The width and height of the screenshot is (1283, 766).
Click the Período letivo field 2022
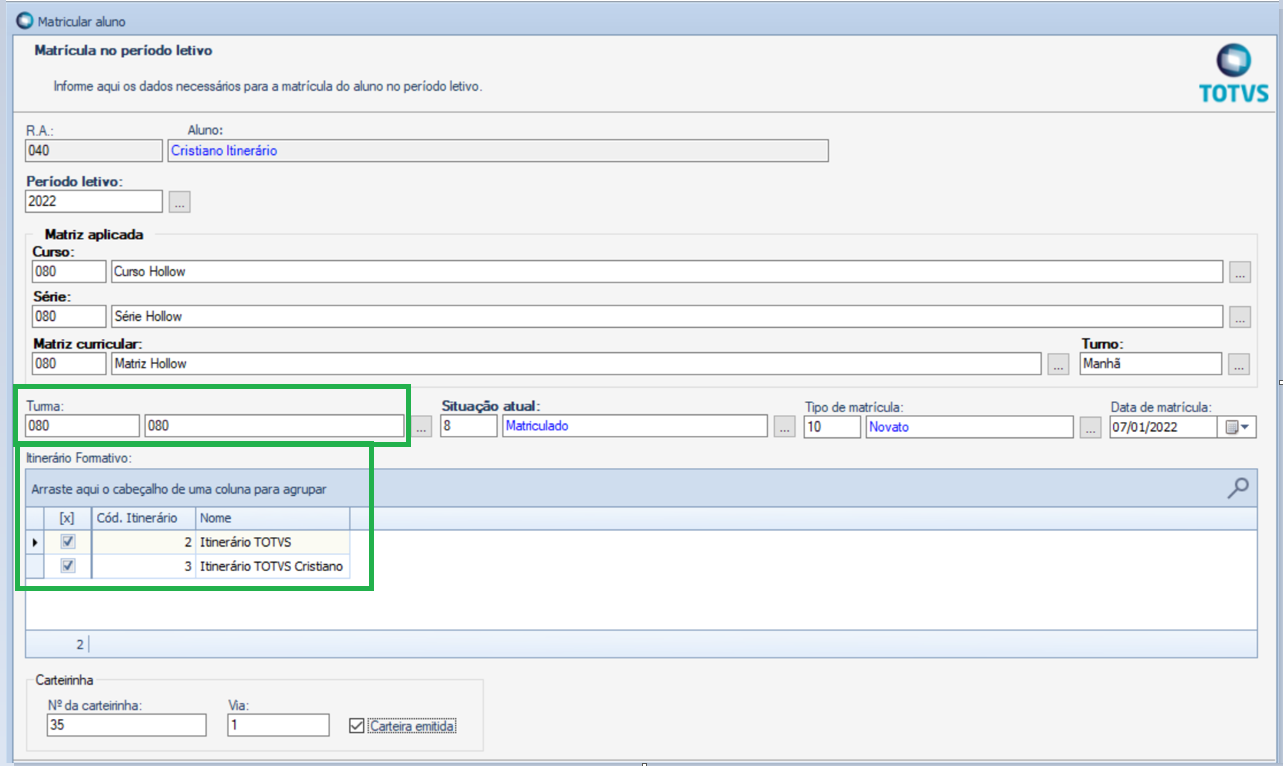coord(93,201)
